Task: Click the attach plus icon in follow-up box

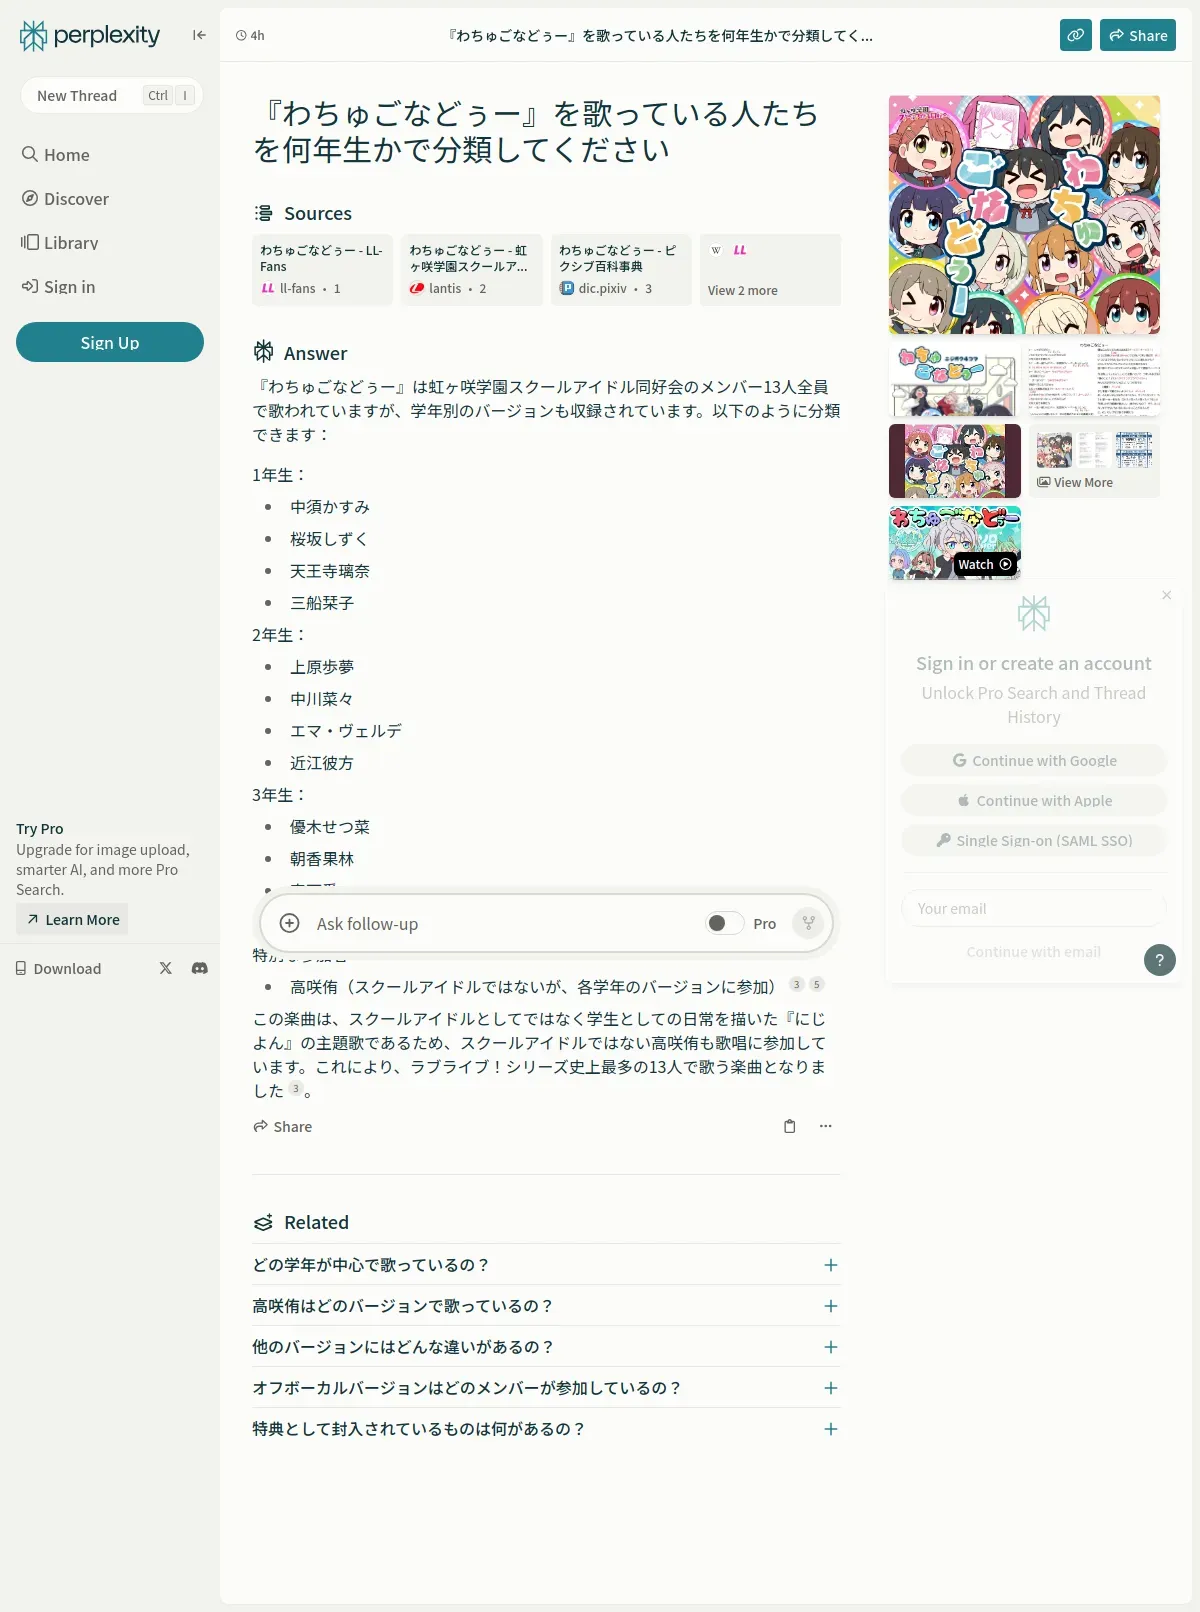Action: (x=289, y=923)
